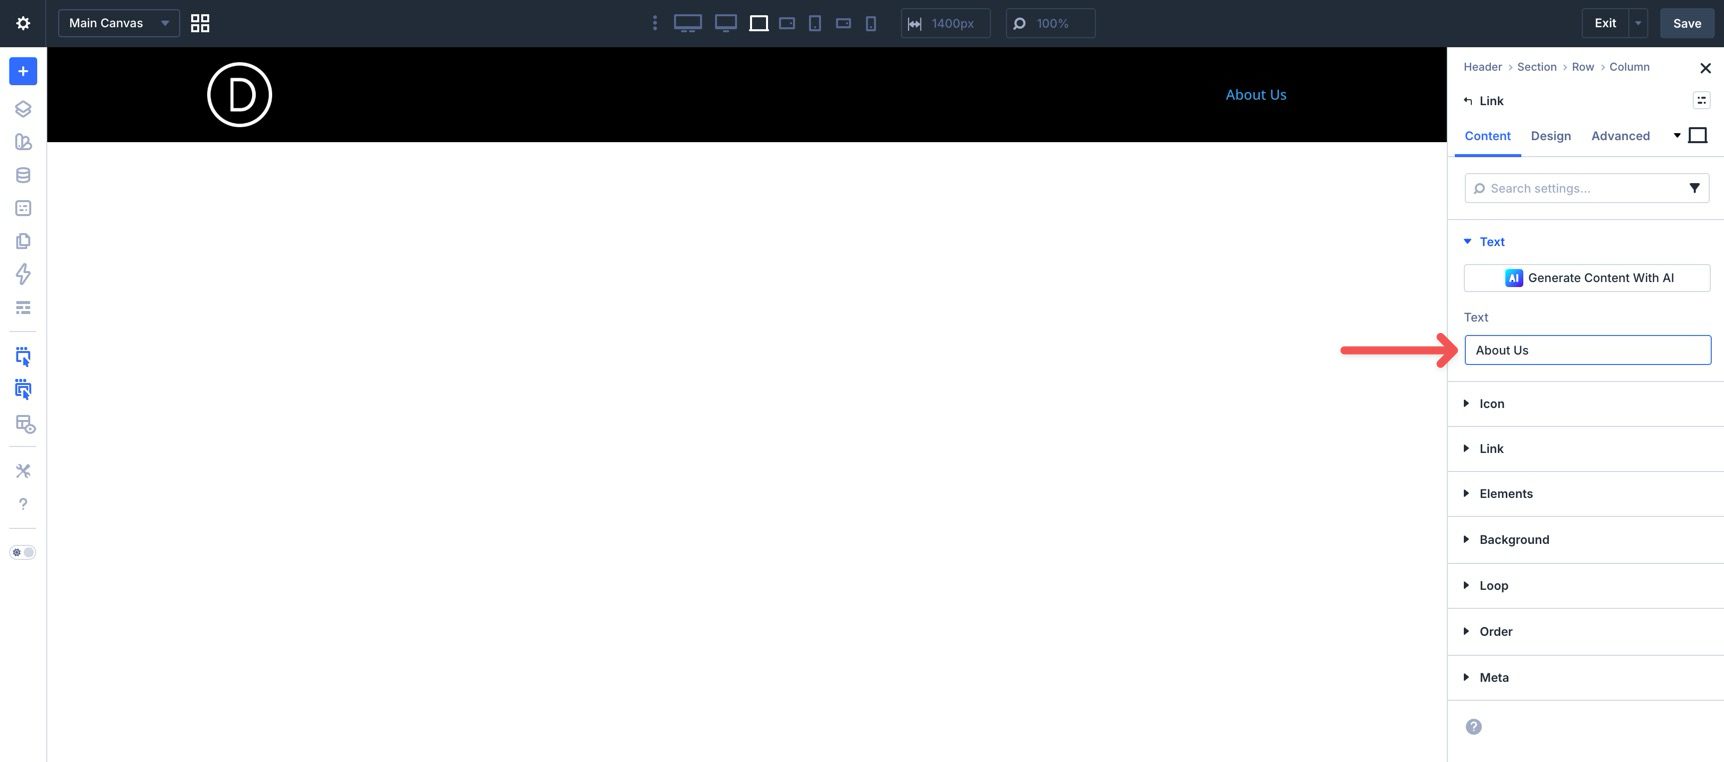Viewport: 1724px width, 762px height.
Task: Edit the About Us text input
Action: tap(1587, 350)
